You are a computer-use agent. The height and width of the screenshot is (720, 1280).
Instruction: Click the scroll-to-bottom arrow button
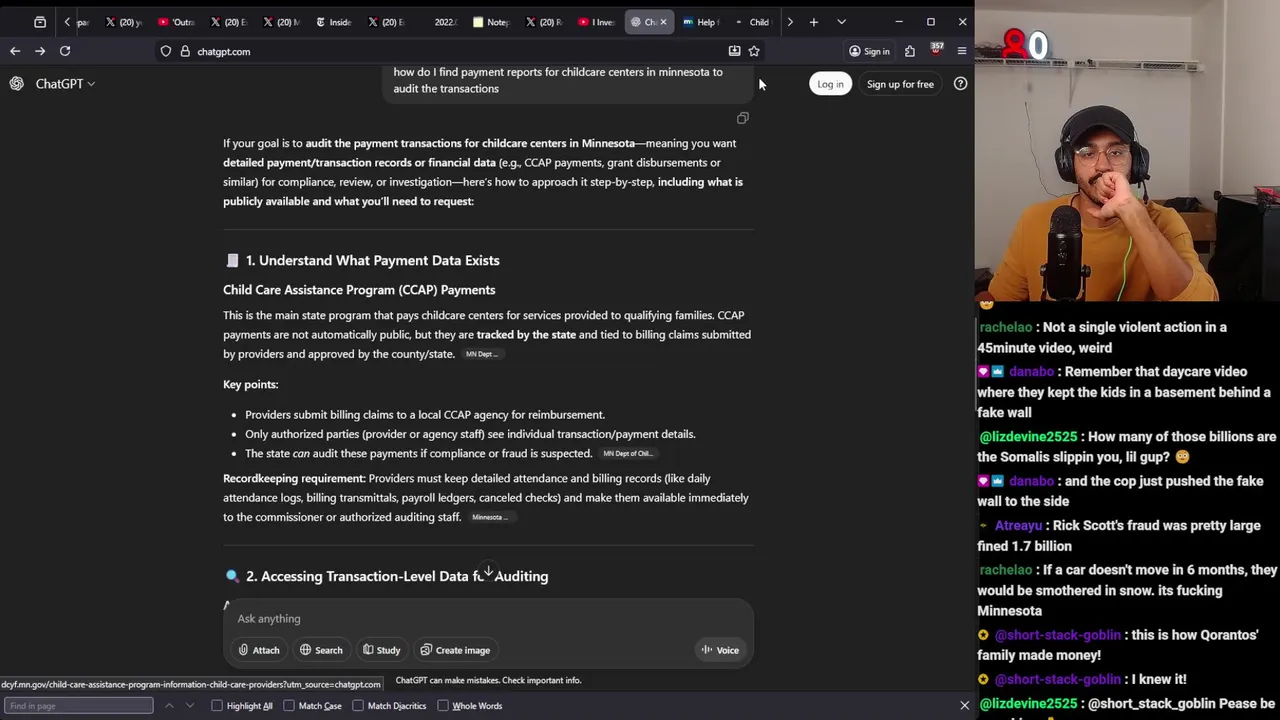pyautogui.click(x=488, y=571)
